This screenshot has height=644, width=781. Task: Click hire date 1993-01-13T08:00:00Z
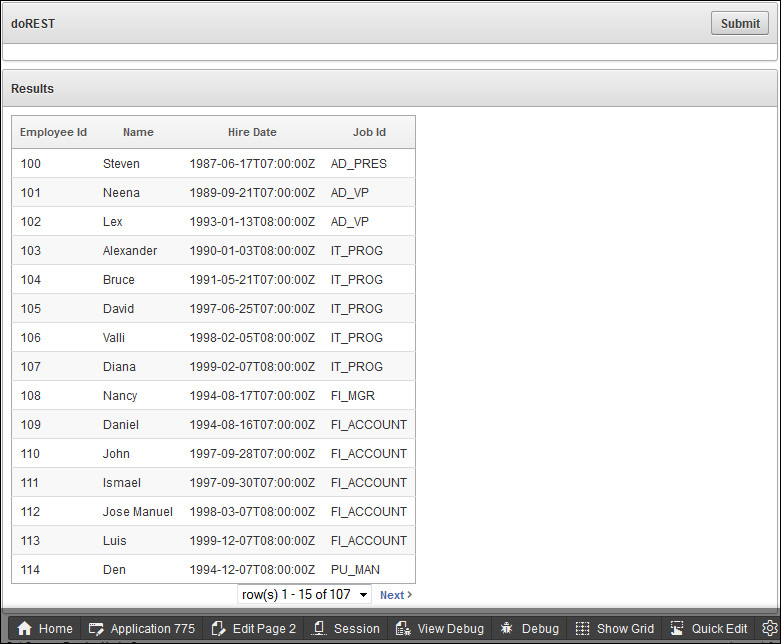point(252,222)
